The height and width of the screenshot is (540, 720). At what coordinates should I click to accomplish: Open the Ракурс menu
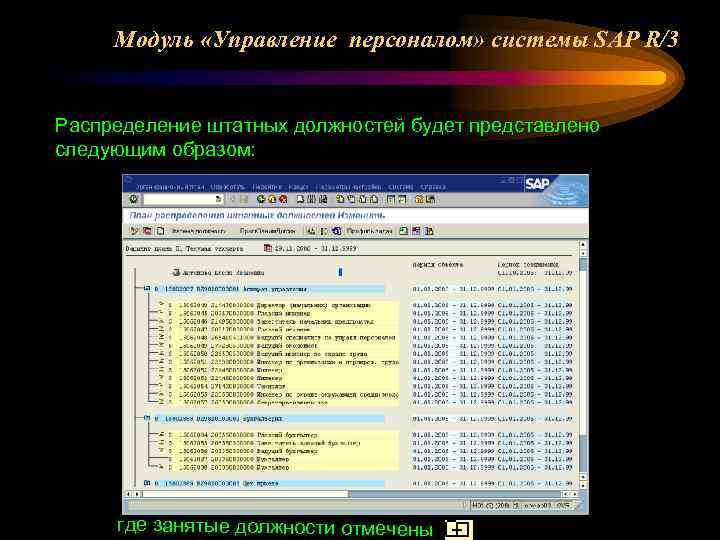(x=298, y=187)
